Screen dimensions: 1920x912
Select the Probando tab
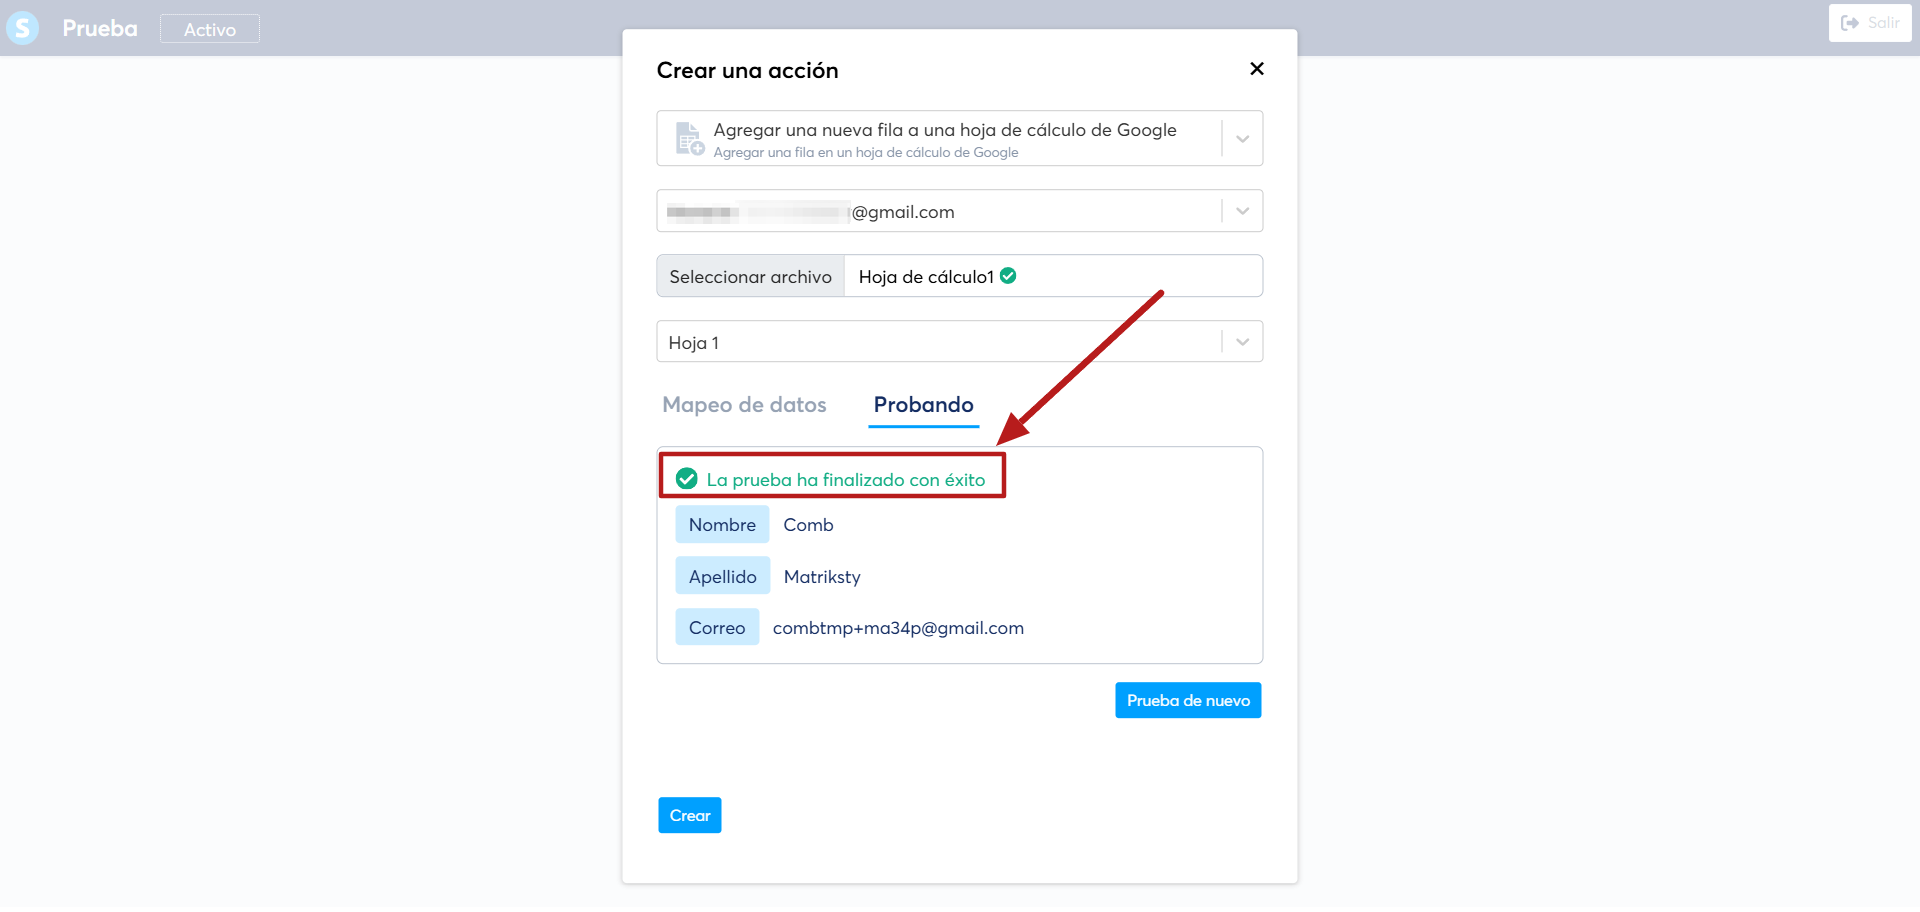923,405
